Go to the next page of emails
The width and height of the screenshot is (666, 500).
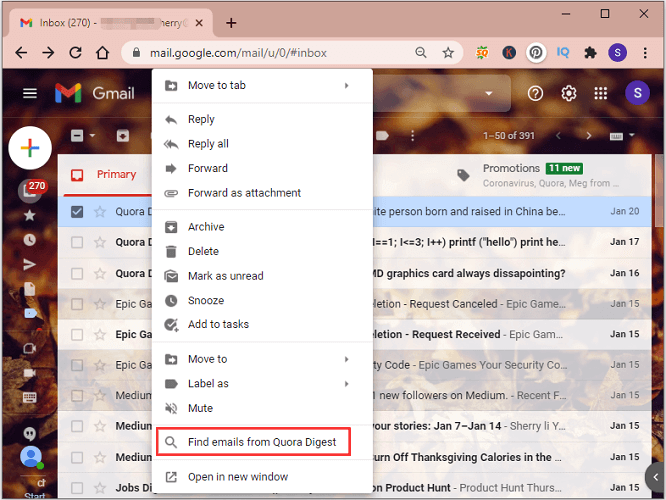[x=588, y=136]
